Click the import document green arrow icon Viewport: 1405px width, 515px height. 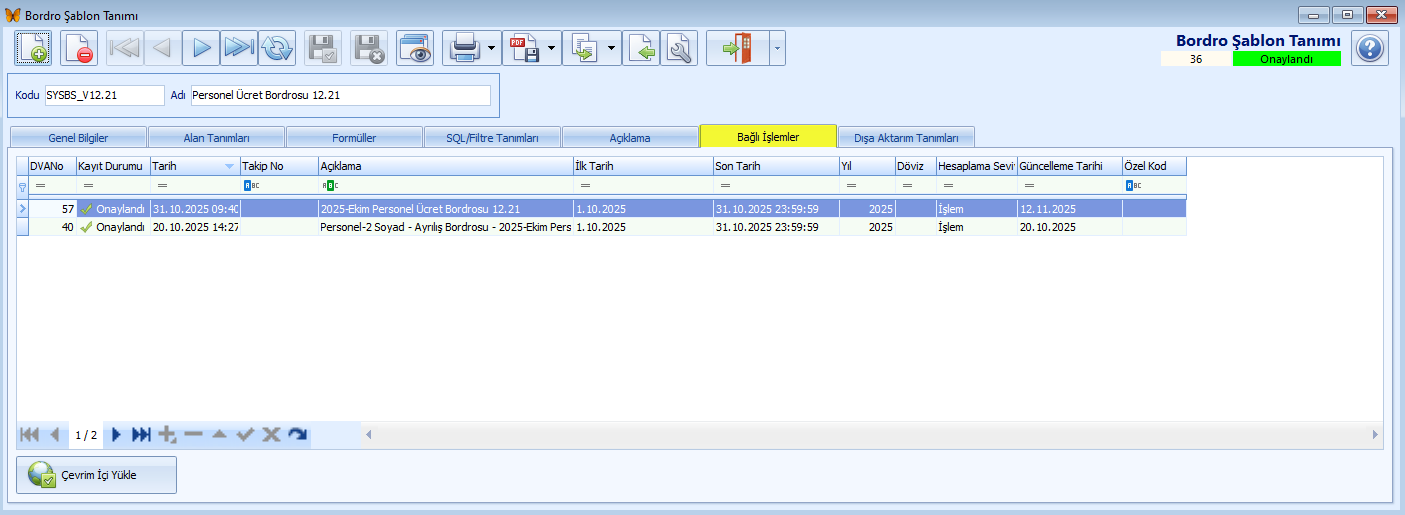click(x=641, y=48)
